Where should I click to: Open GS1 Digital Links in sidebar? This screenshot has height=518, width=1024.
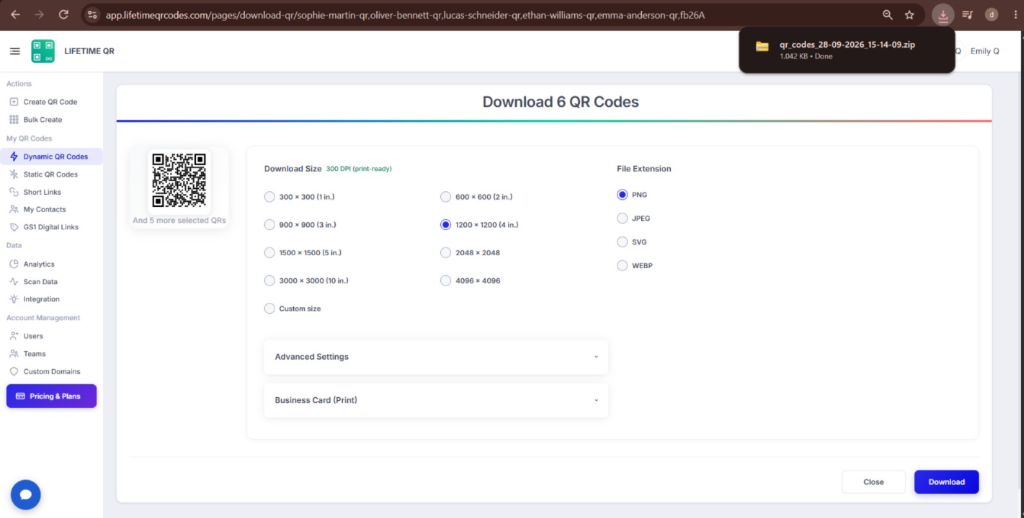point(51,227)
